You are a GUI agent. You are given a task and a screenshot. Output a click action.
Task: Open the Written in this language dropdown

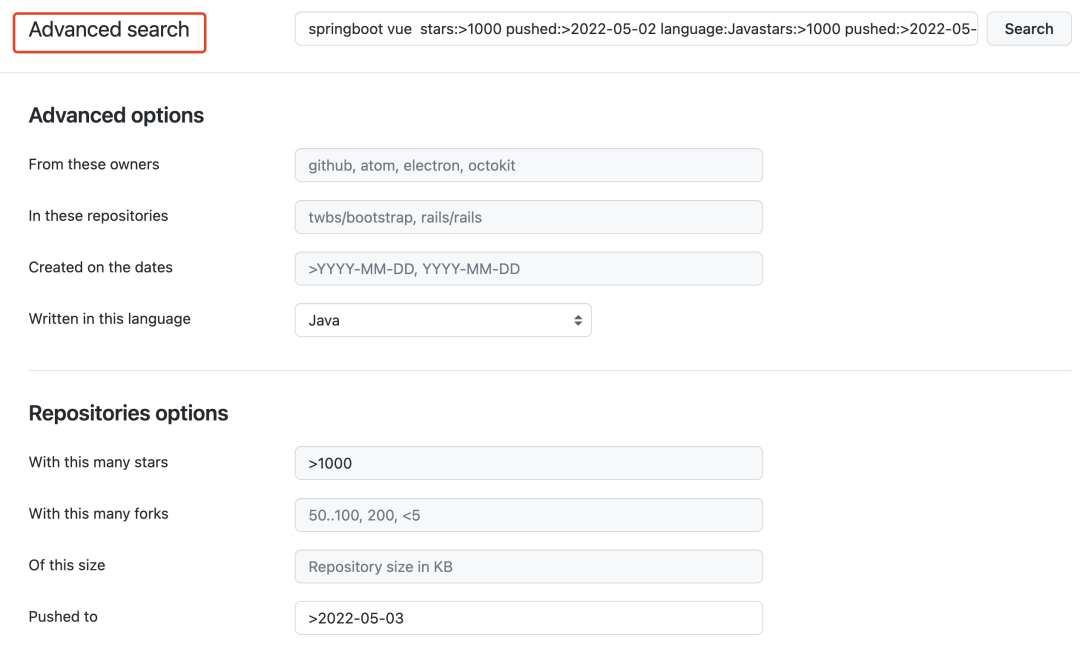(x=443, y=320)
